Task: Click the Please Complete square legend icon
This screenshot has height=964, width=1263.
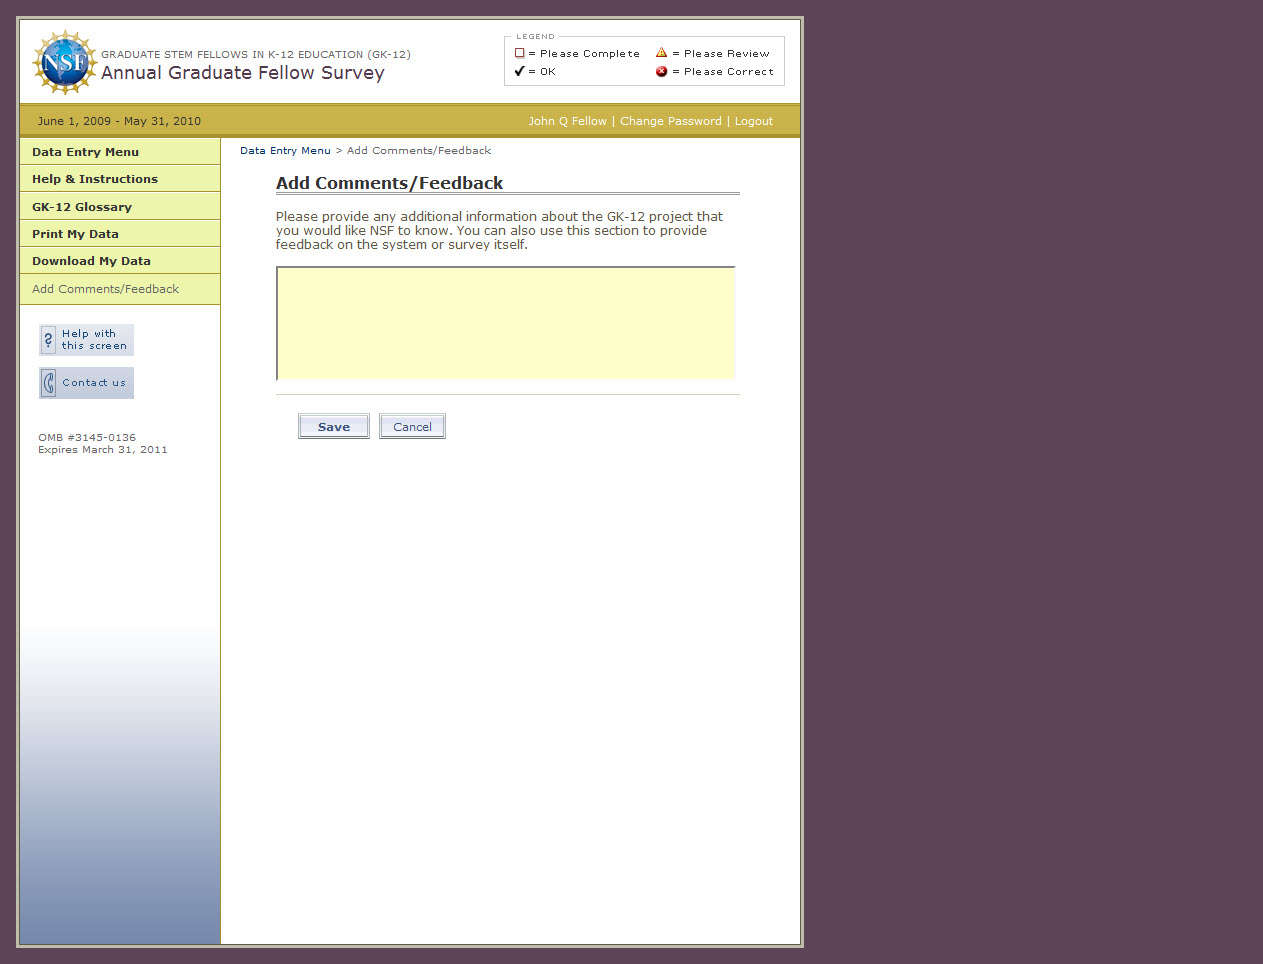Action: coord(519,53)
